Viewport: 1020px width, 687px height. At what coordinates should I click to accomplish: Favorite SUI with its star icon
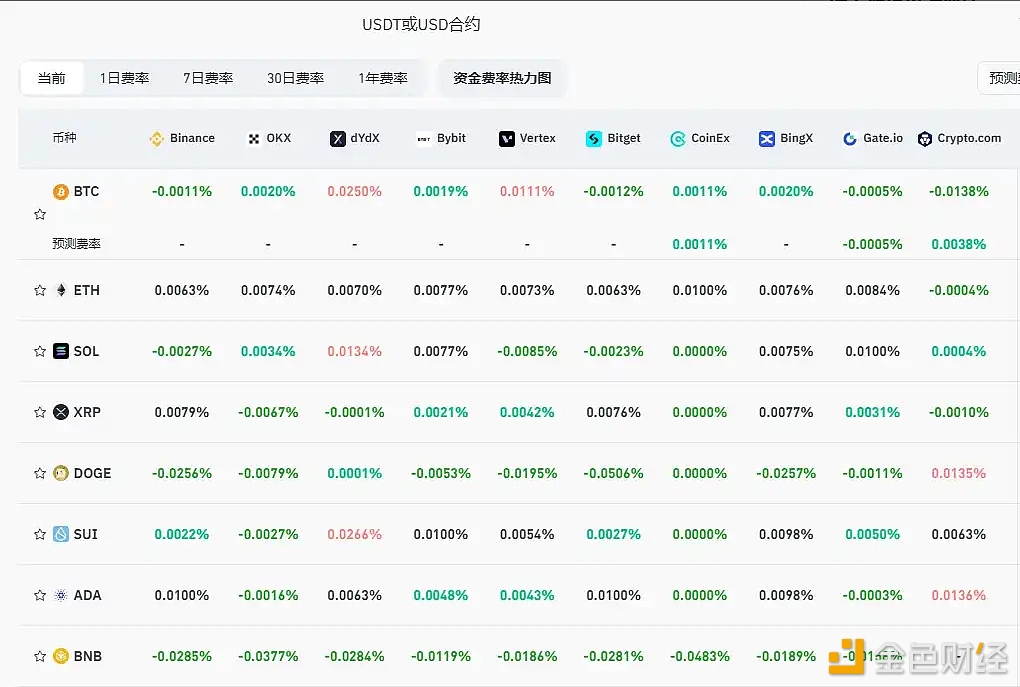click(x=40, y=534)
